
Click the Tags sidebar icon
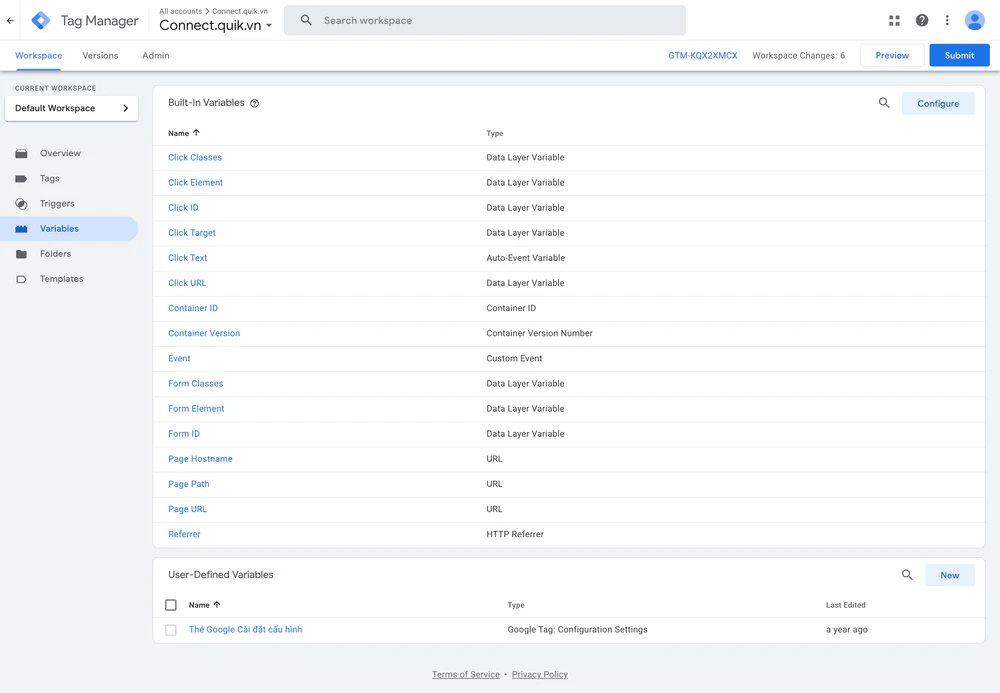click(x=21, y=179)
